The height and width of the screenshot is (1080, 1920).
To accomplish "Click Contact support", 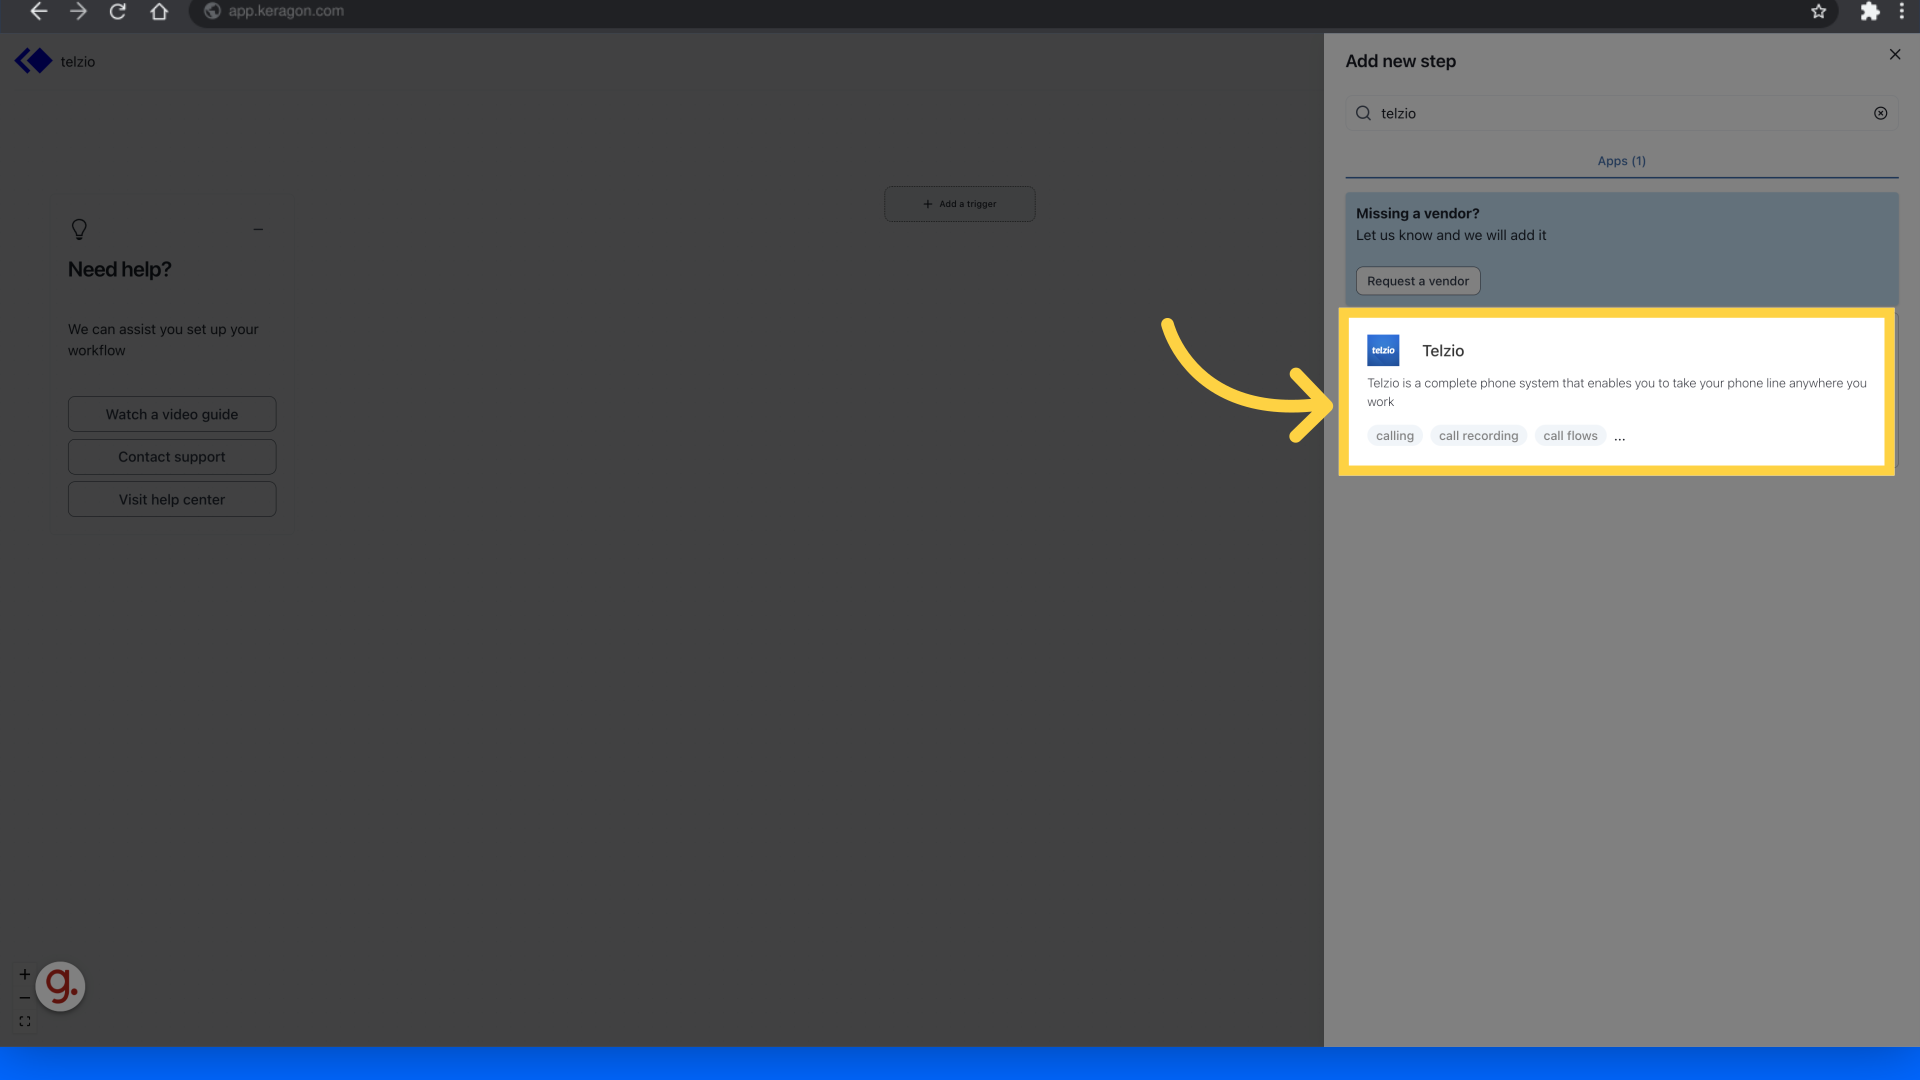I will click(172, 457).
